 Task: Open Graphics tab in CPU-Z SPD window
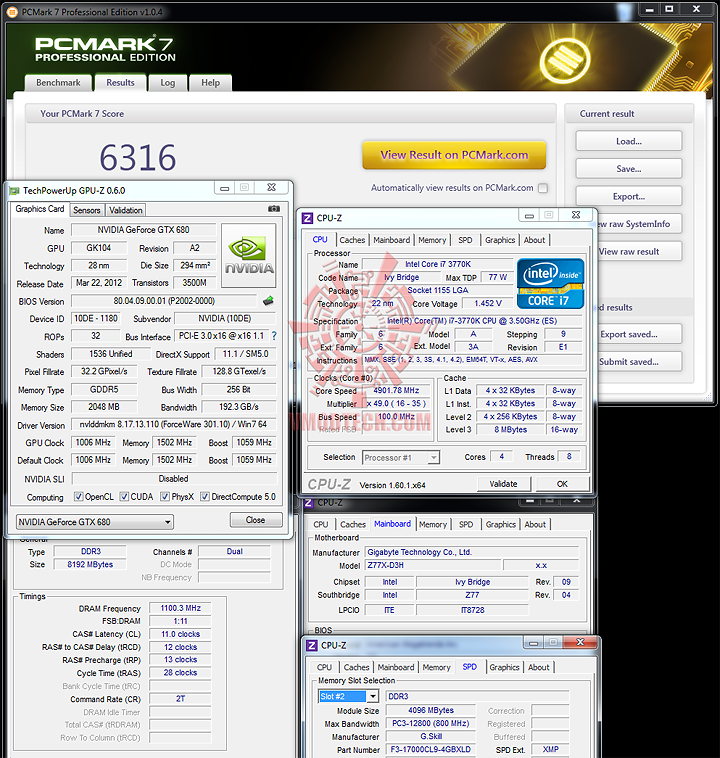504,667
